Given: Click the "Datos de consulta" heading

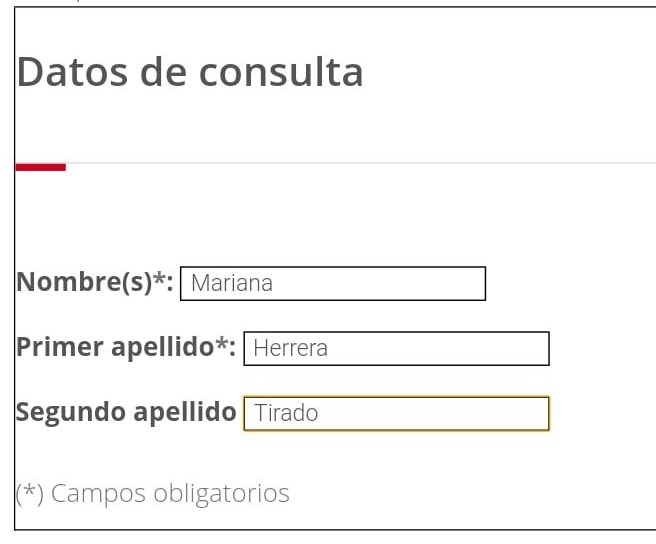Looking at the screenshot, I should click(x=190, y=73).
